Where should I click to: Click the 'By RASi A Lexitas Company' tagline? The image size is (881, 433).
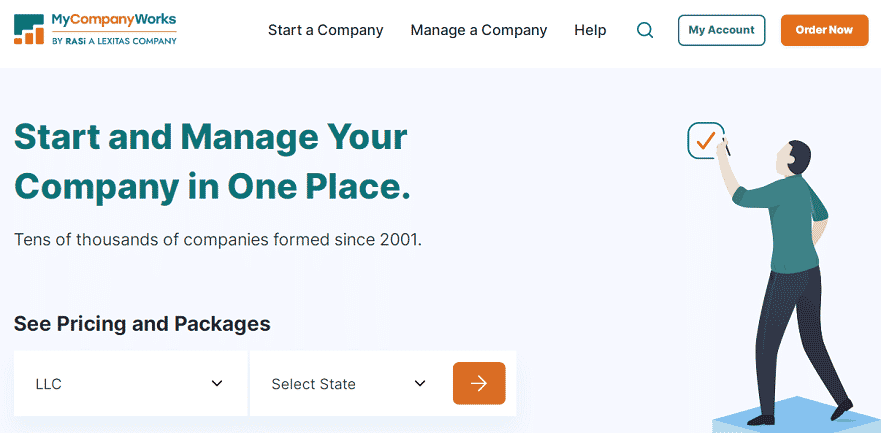tap(114, 40)
